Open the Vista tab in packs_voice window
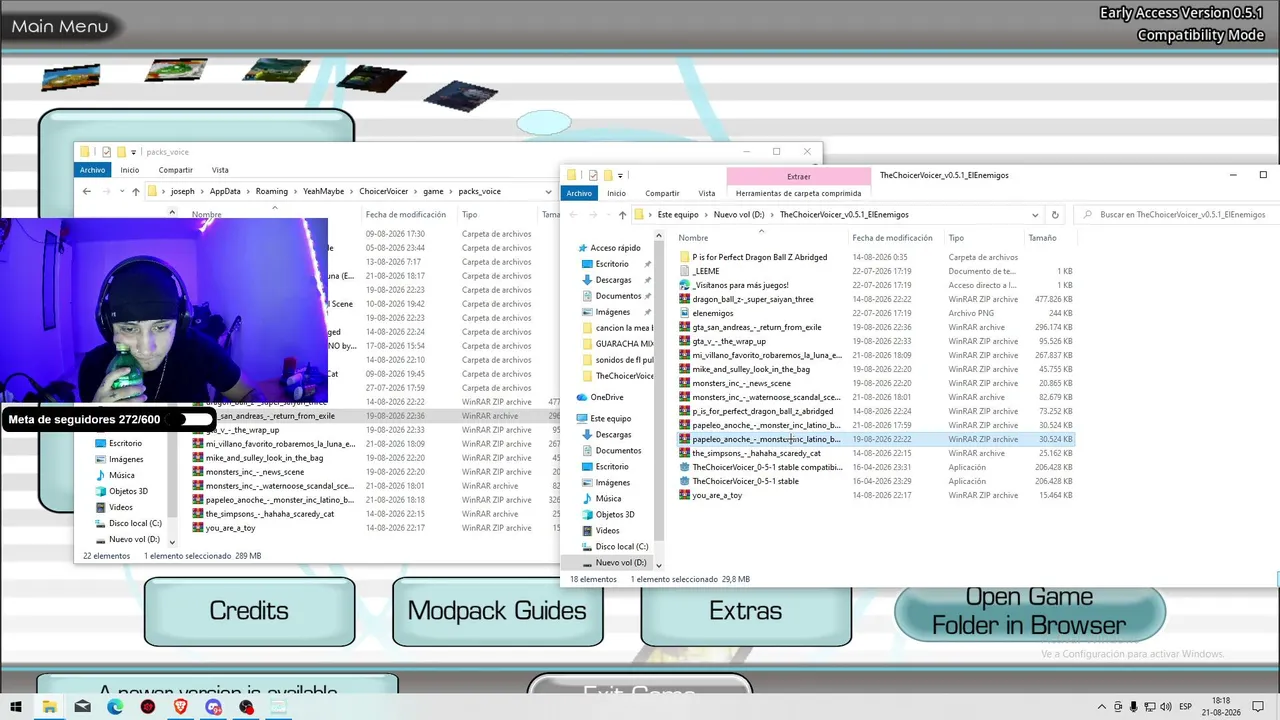Screen dimensions: 1280x720 point(220,170)
